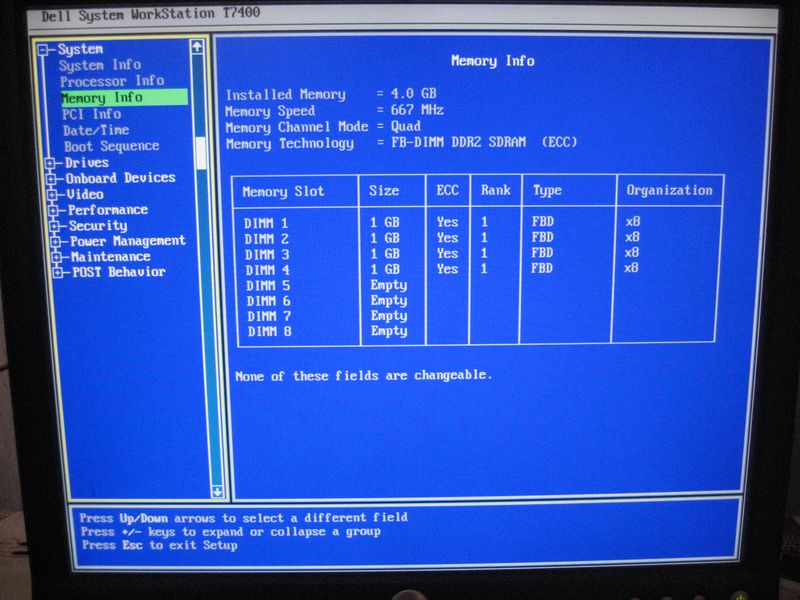
Task: Click DIMM 8 Empty size value
Action: [x=389, y=331]
